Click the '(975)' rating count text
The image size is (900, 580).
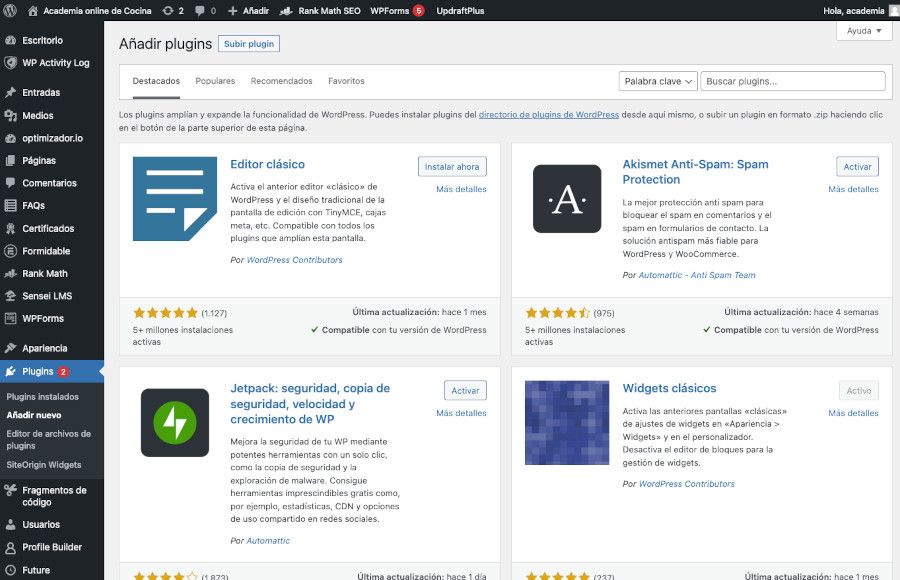tap(604, 313)
